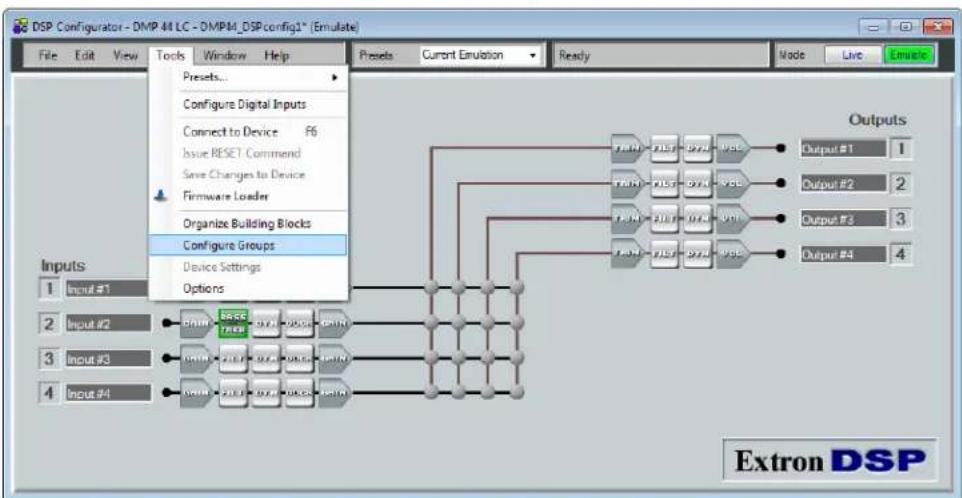Toggle mix-point Input #1 to Output #1
Viewport: 962px width, 498px height.
coord(431,287)
